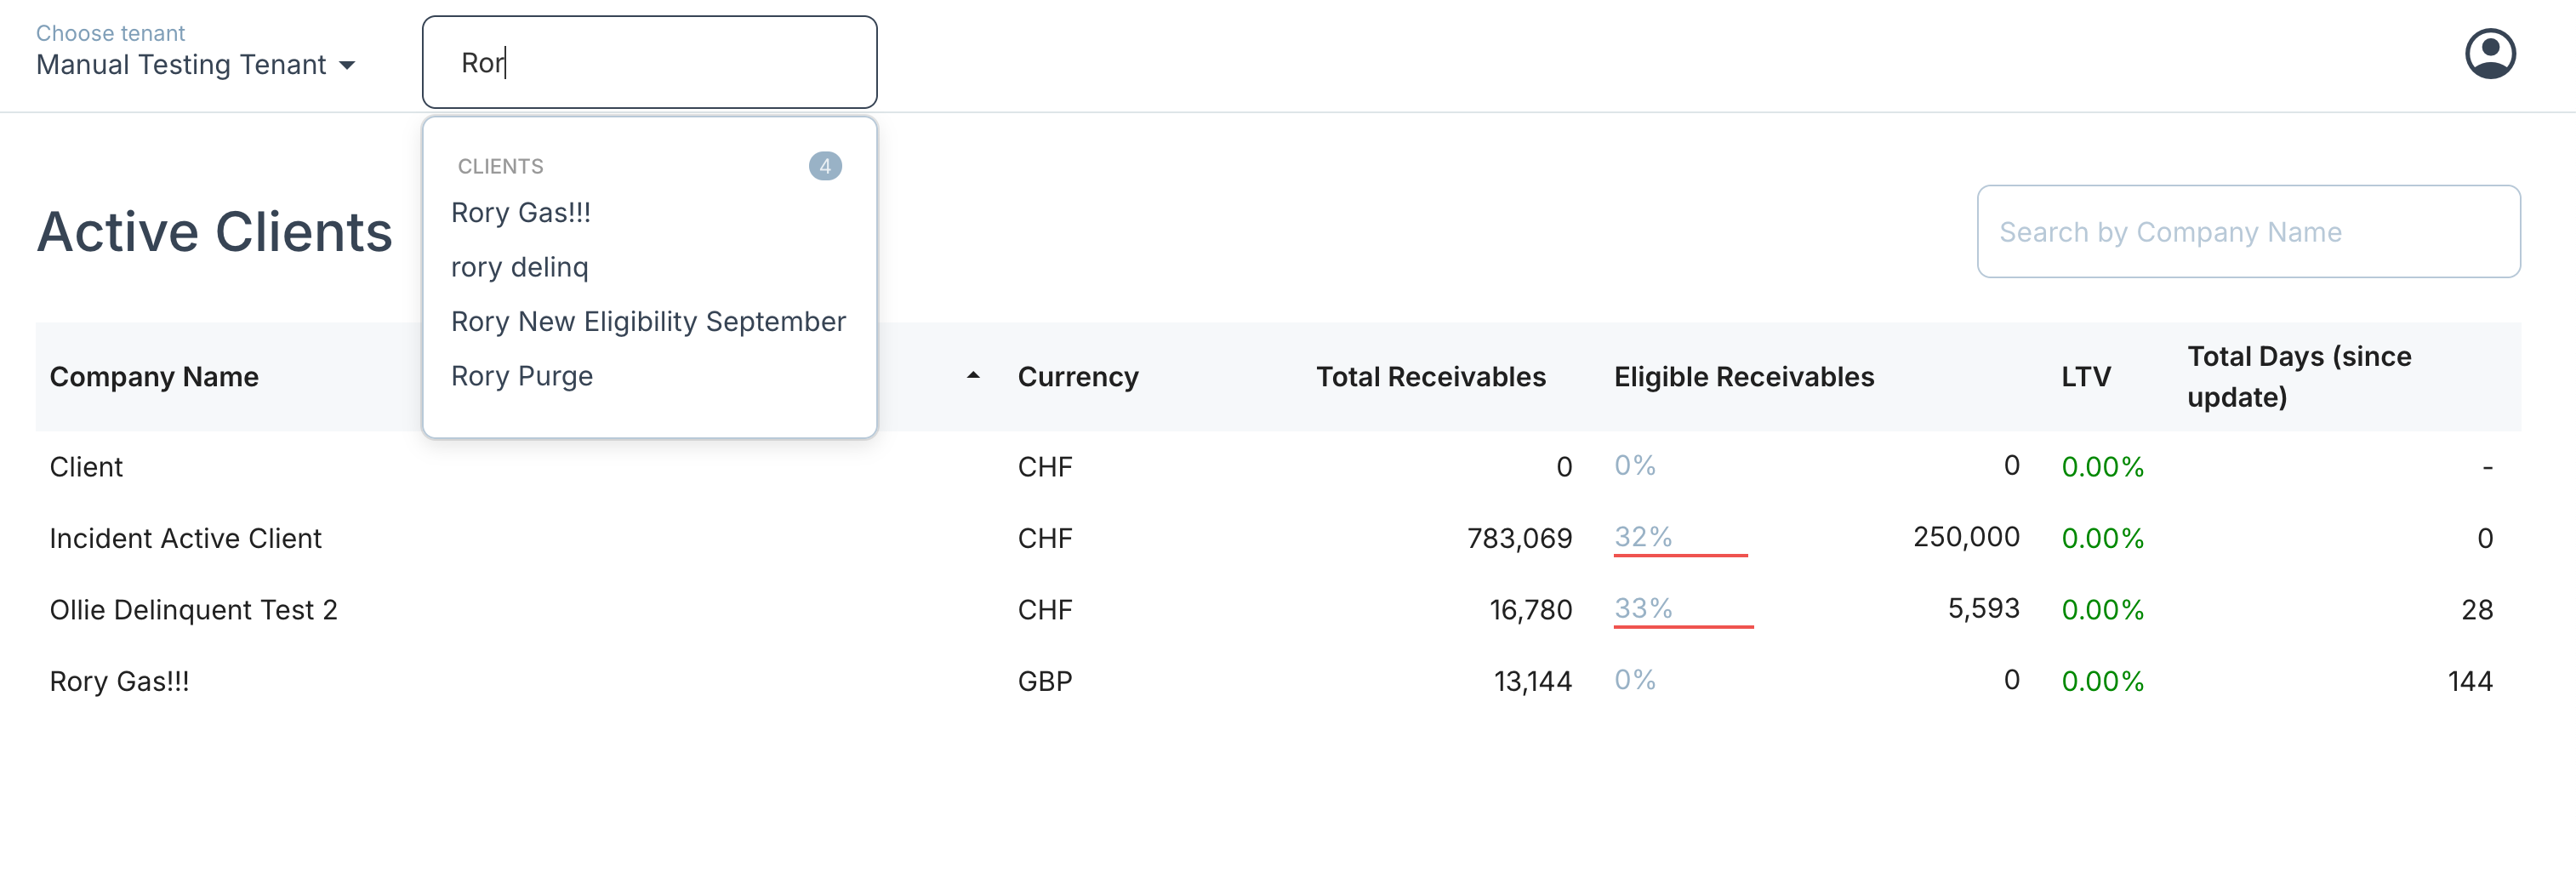Sort by the Currency column header
Image resolution: width=2576 pixels, height=890 pixels.
(1078, 377)
